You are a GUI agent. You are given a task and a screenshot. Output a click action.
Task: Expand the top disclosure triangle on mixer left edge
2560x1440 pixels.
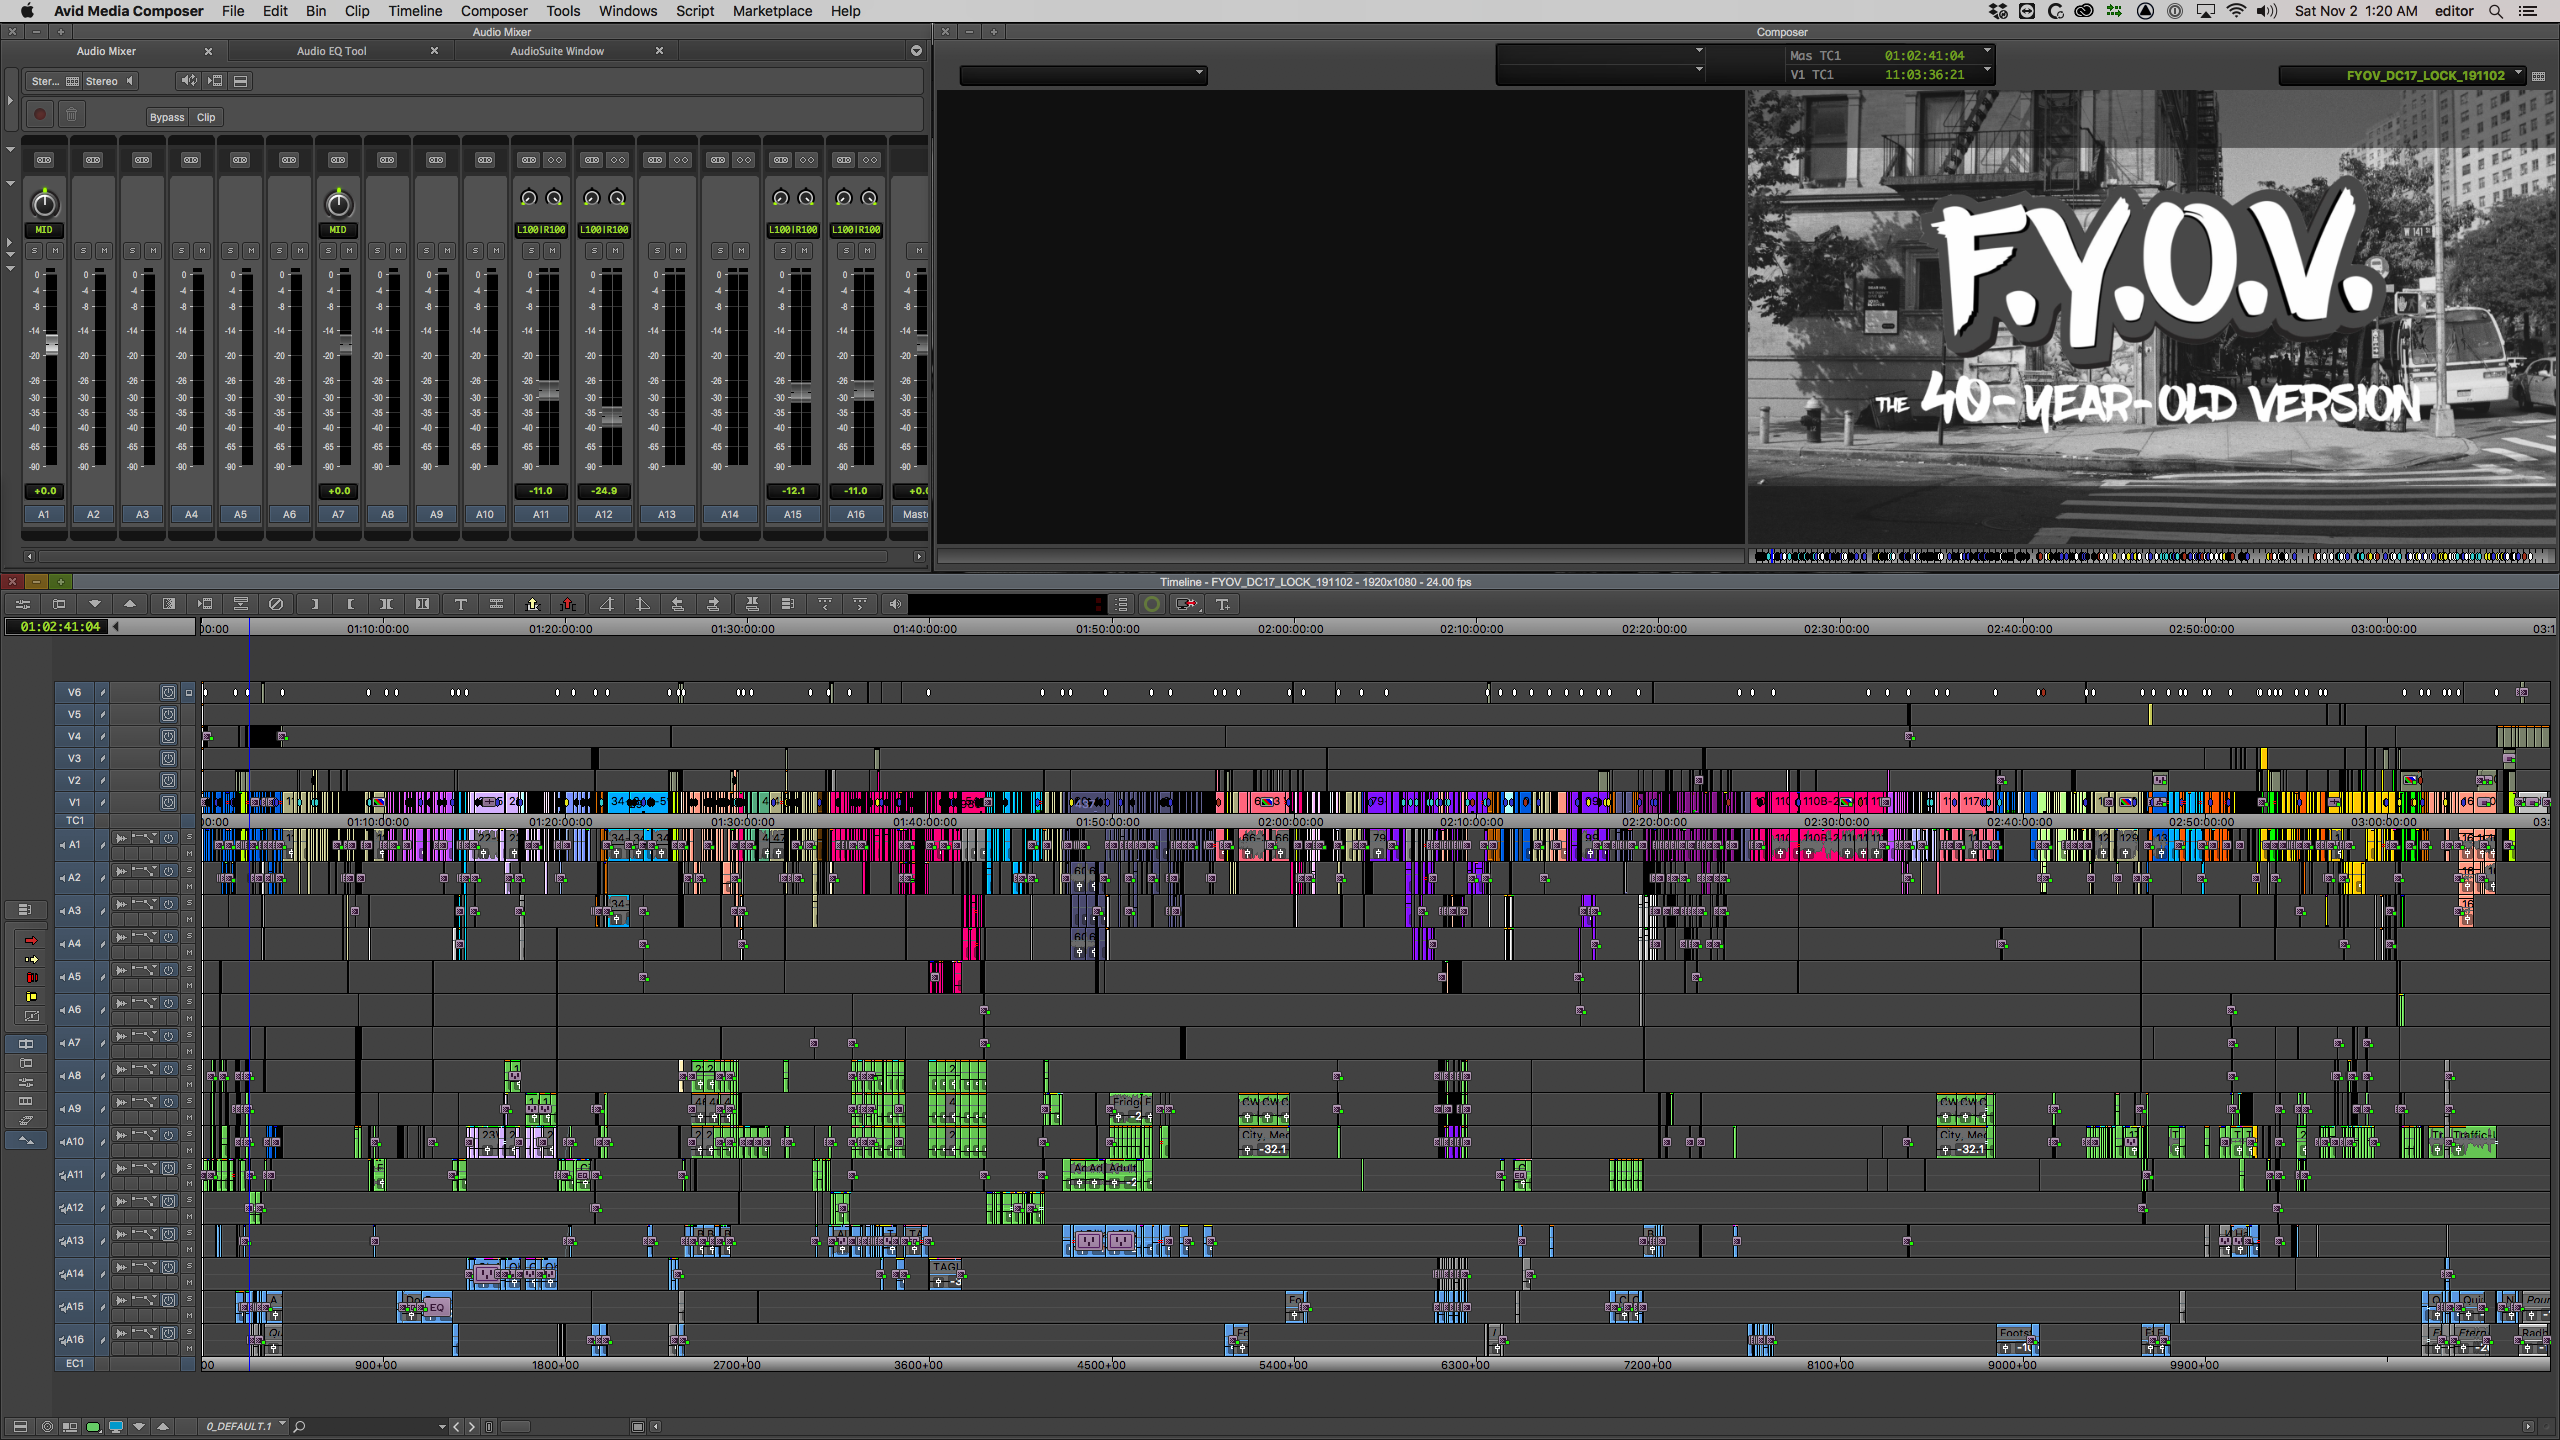pyautogui.click(x=10, y=100)
